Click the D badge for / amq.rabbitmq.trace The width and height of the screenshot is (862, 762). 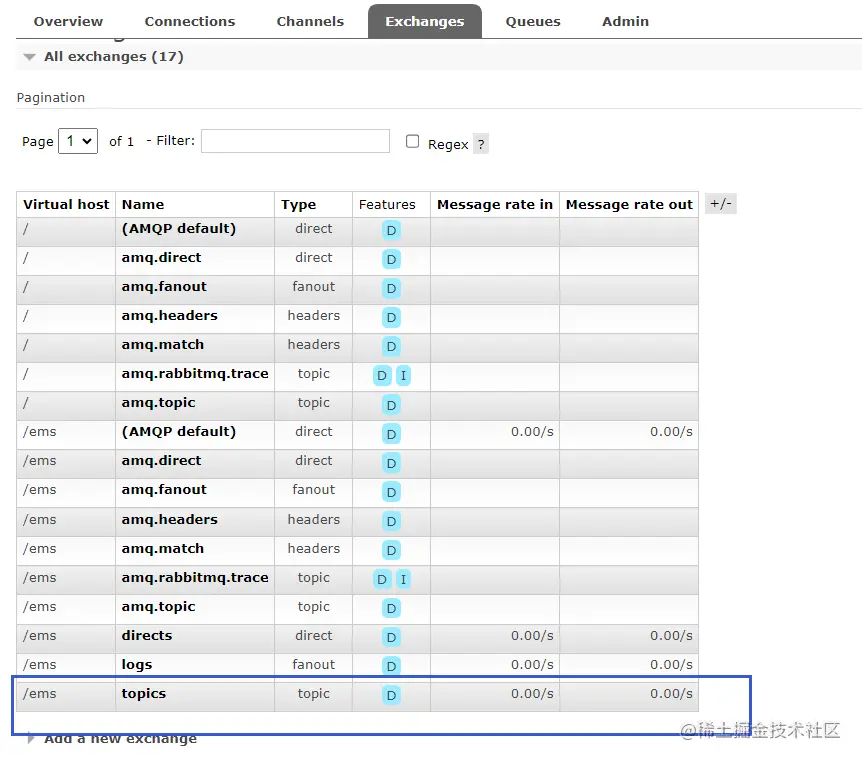(382, 376)
